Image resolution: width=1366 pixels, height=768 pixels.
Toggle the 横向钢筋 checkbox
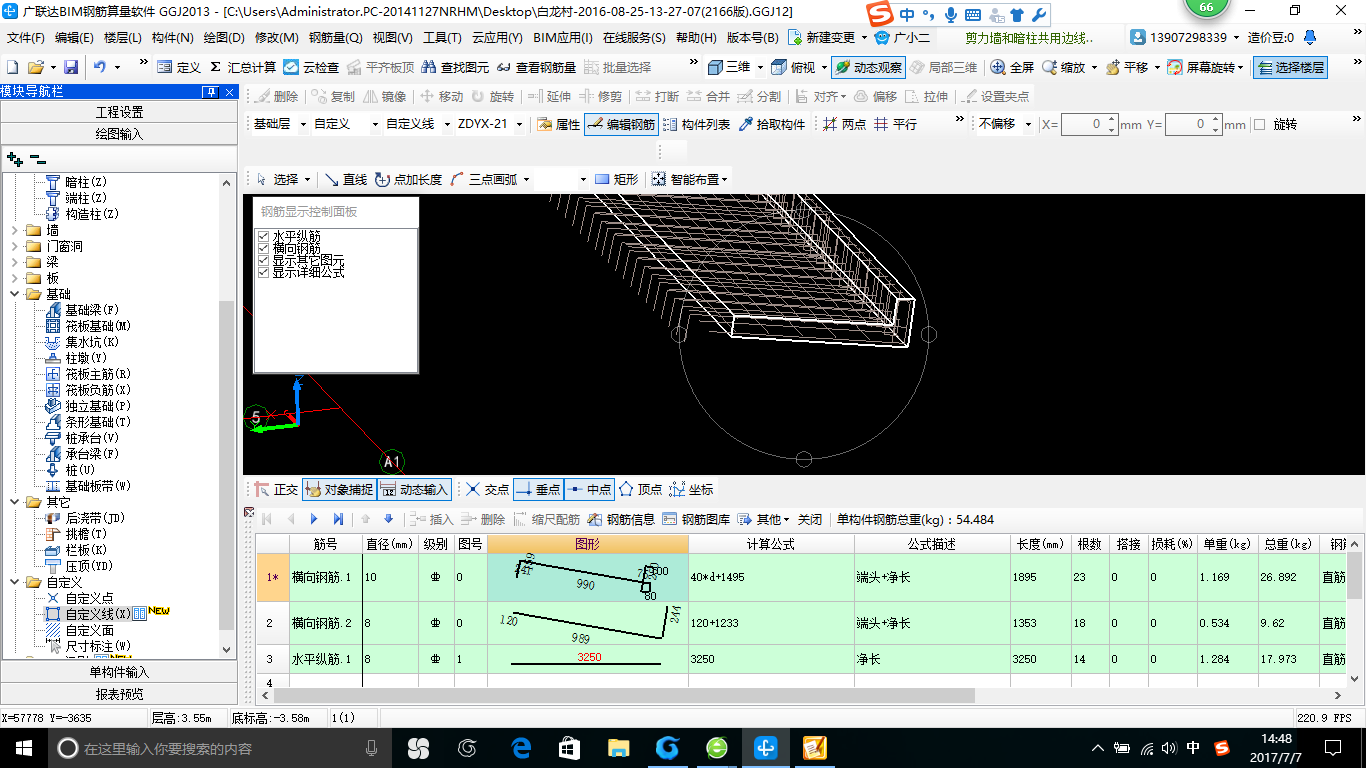tap(264, 248)
